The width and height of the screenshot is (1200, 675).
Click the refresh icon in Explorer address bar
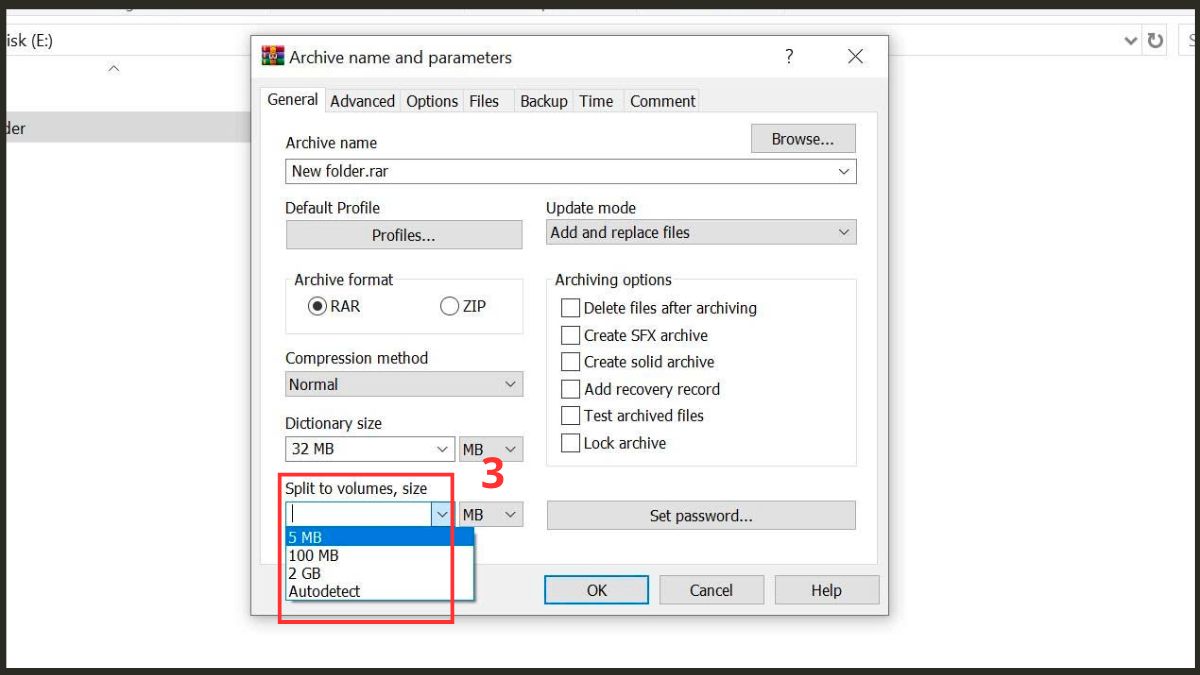click(x=1155, y=41)
